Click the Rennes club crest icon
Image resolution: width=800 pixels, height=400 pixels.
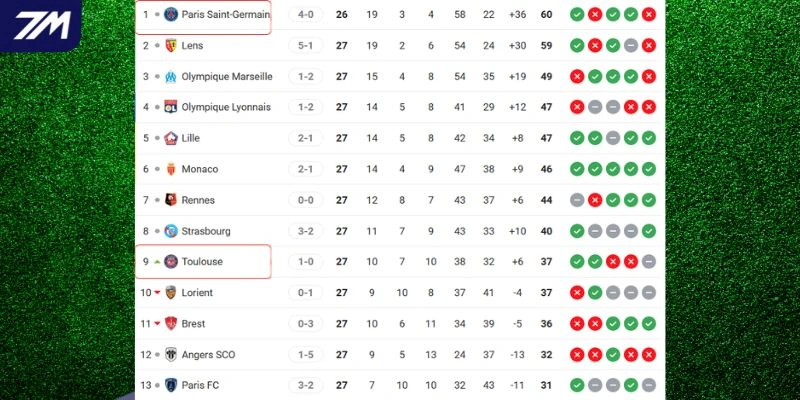coord(171,200)
